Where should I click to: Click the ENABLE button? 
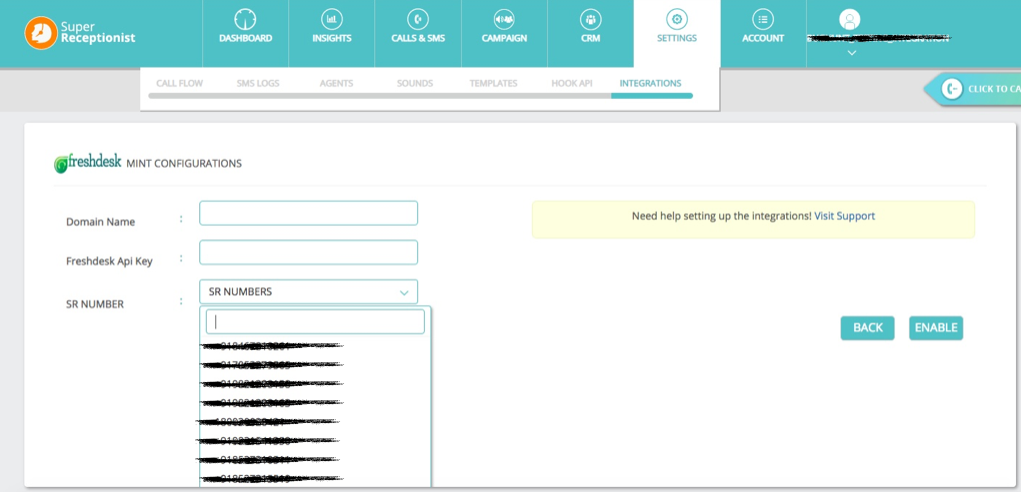point(936,328)
